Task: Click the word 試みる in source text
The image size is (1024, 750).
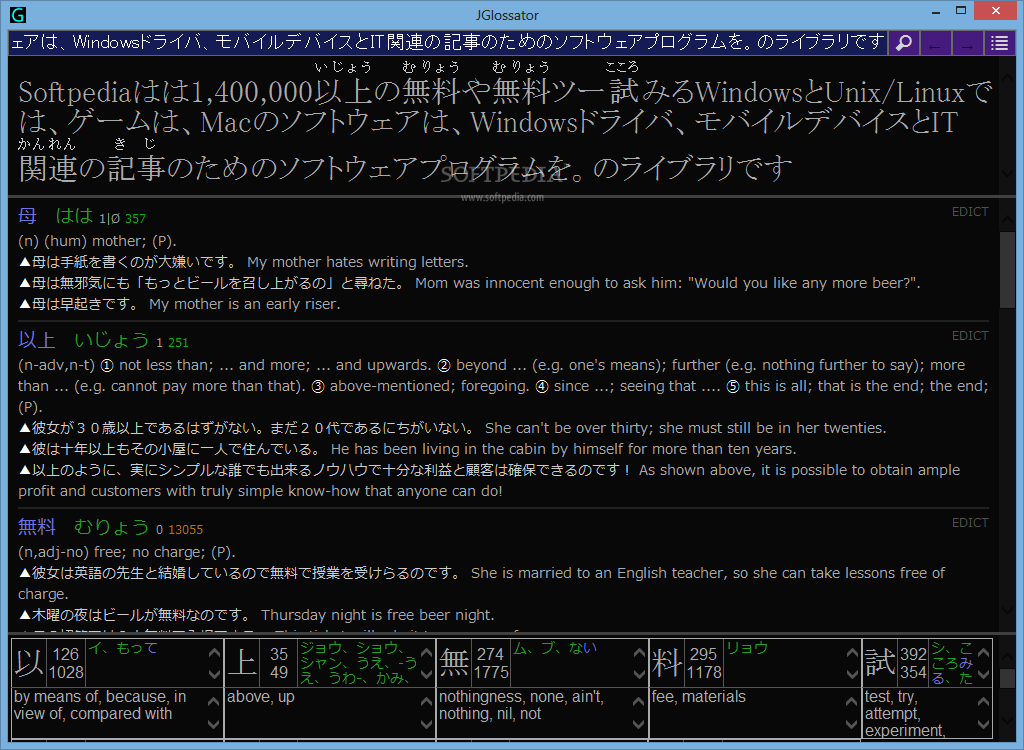Action: [x=652, y=92]
